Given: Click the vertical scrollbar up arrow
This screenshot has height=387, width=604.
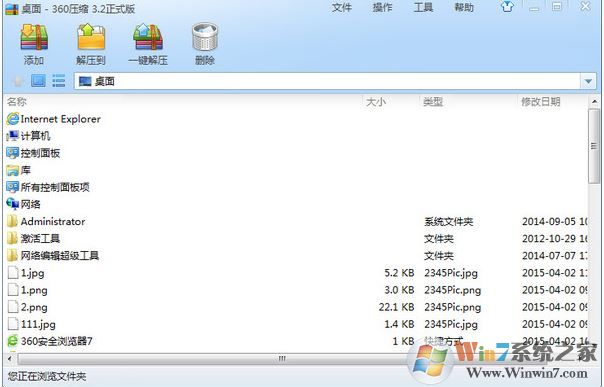Looking at the screenshot, I should pos(594,102).
